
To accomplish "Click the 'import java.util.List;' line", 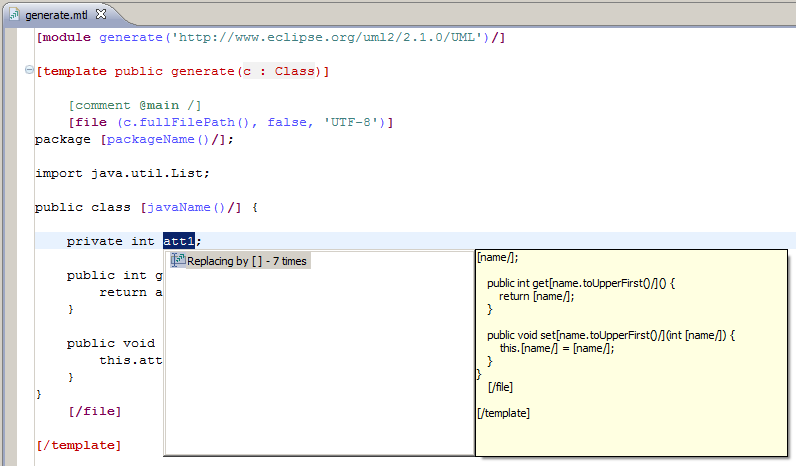I will 122,174.
